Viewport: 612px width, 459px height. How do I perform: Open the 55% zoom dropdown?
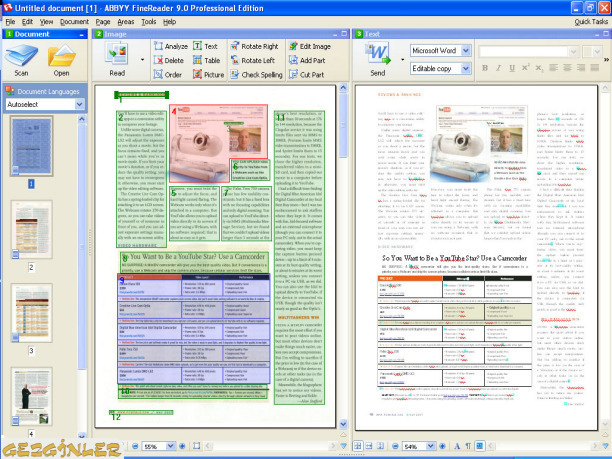(171, 446)
